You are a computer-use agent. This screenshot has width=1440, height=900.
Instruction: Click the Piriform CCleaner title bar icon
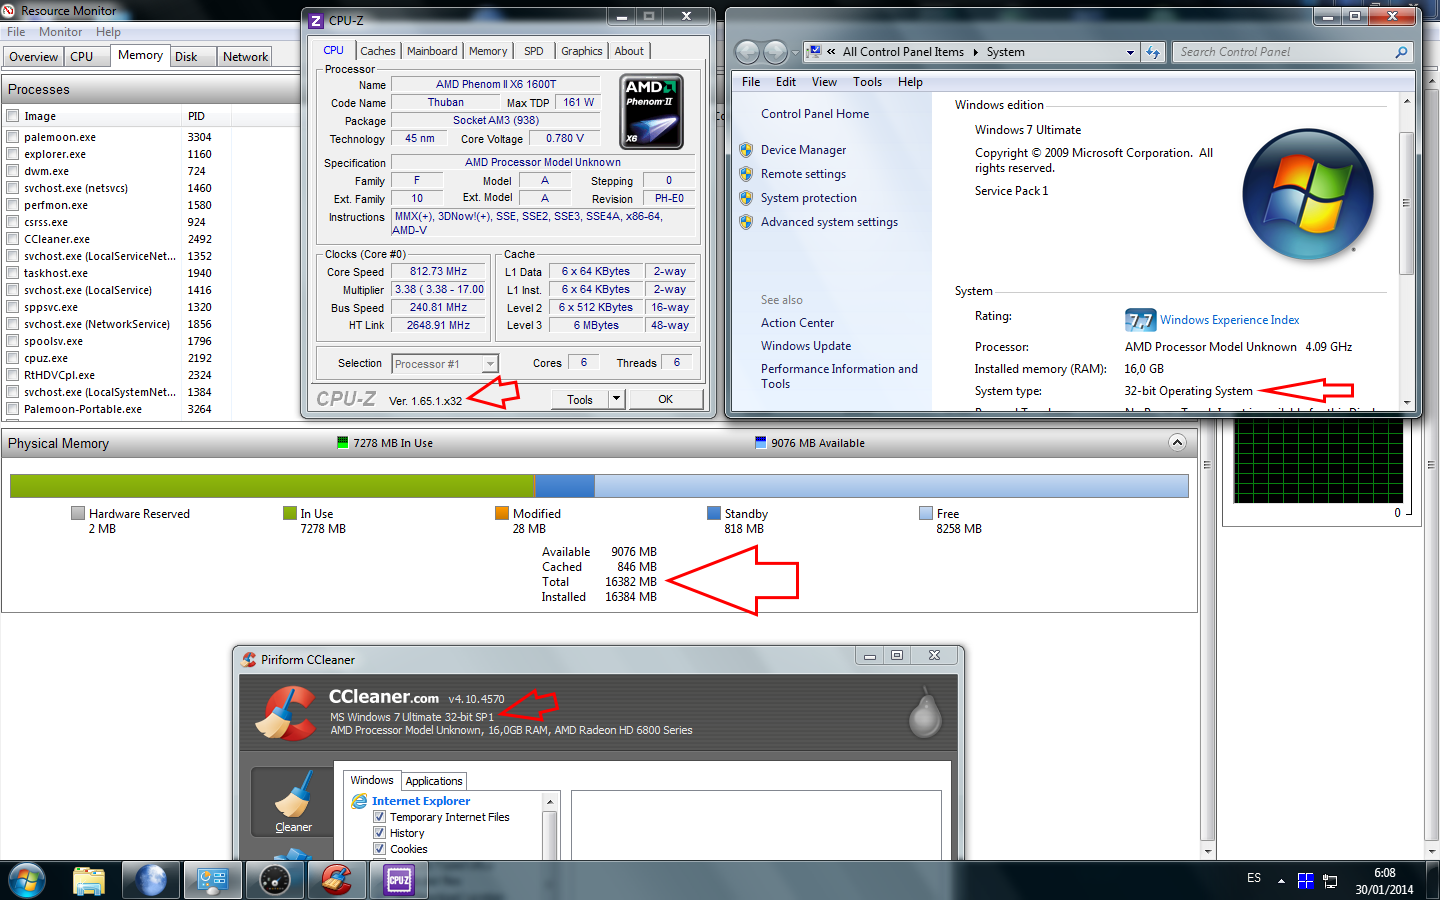(249, 659)
